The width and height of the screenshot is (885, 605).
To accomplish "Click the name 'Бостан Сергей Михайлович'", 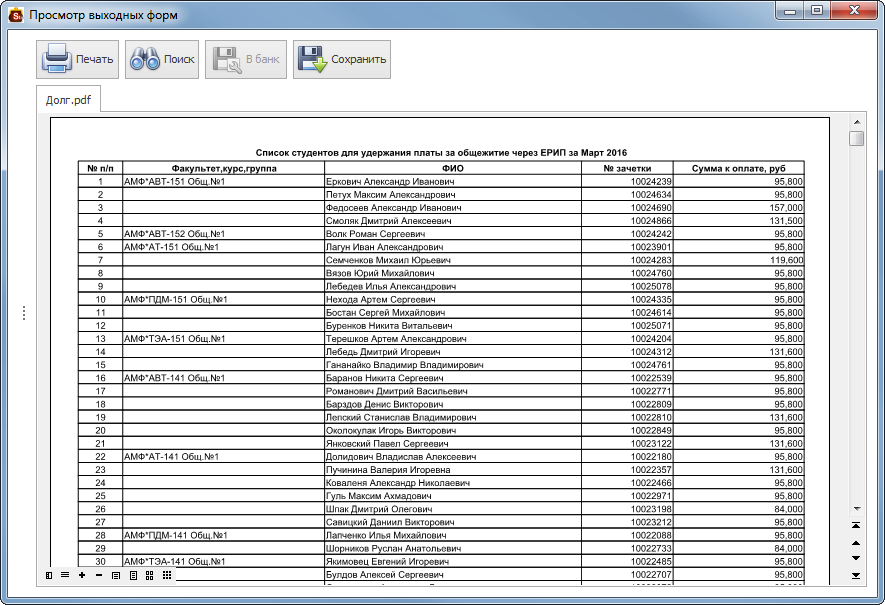I will click(x=385, y=313).
